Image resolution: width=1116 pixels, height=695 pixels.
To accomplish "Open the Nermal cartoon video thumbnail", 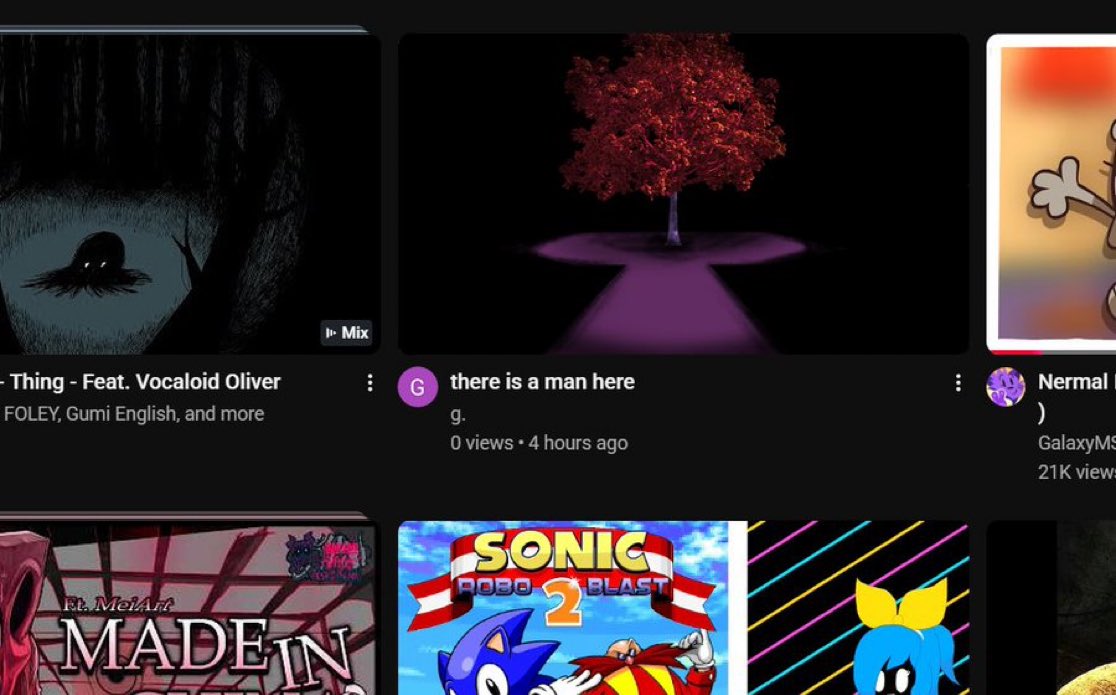I will tap(1051, 194).
